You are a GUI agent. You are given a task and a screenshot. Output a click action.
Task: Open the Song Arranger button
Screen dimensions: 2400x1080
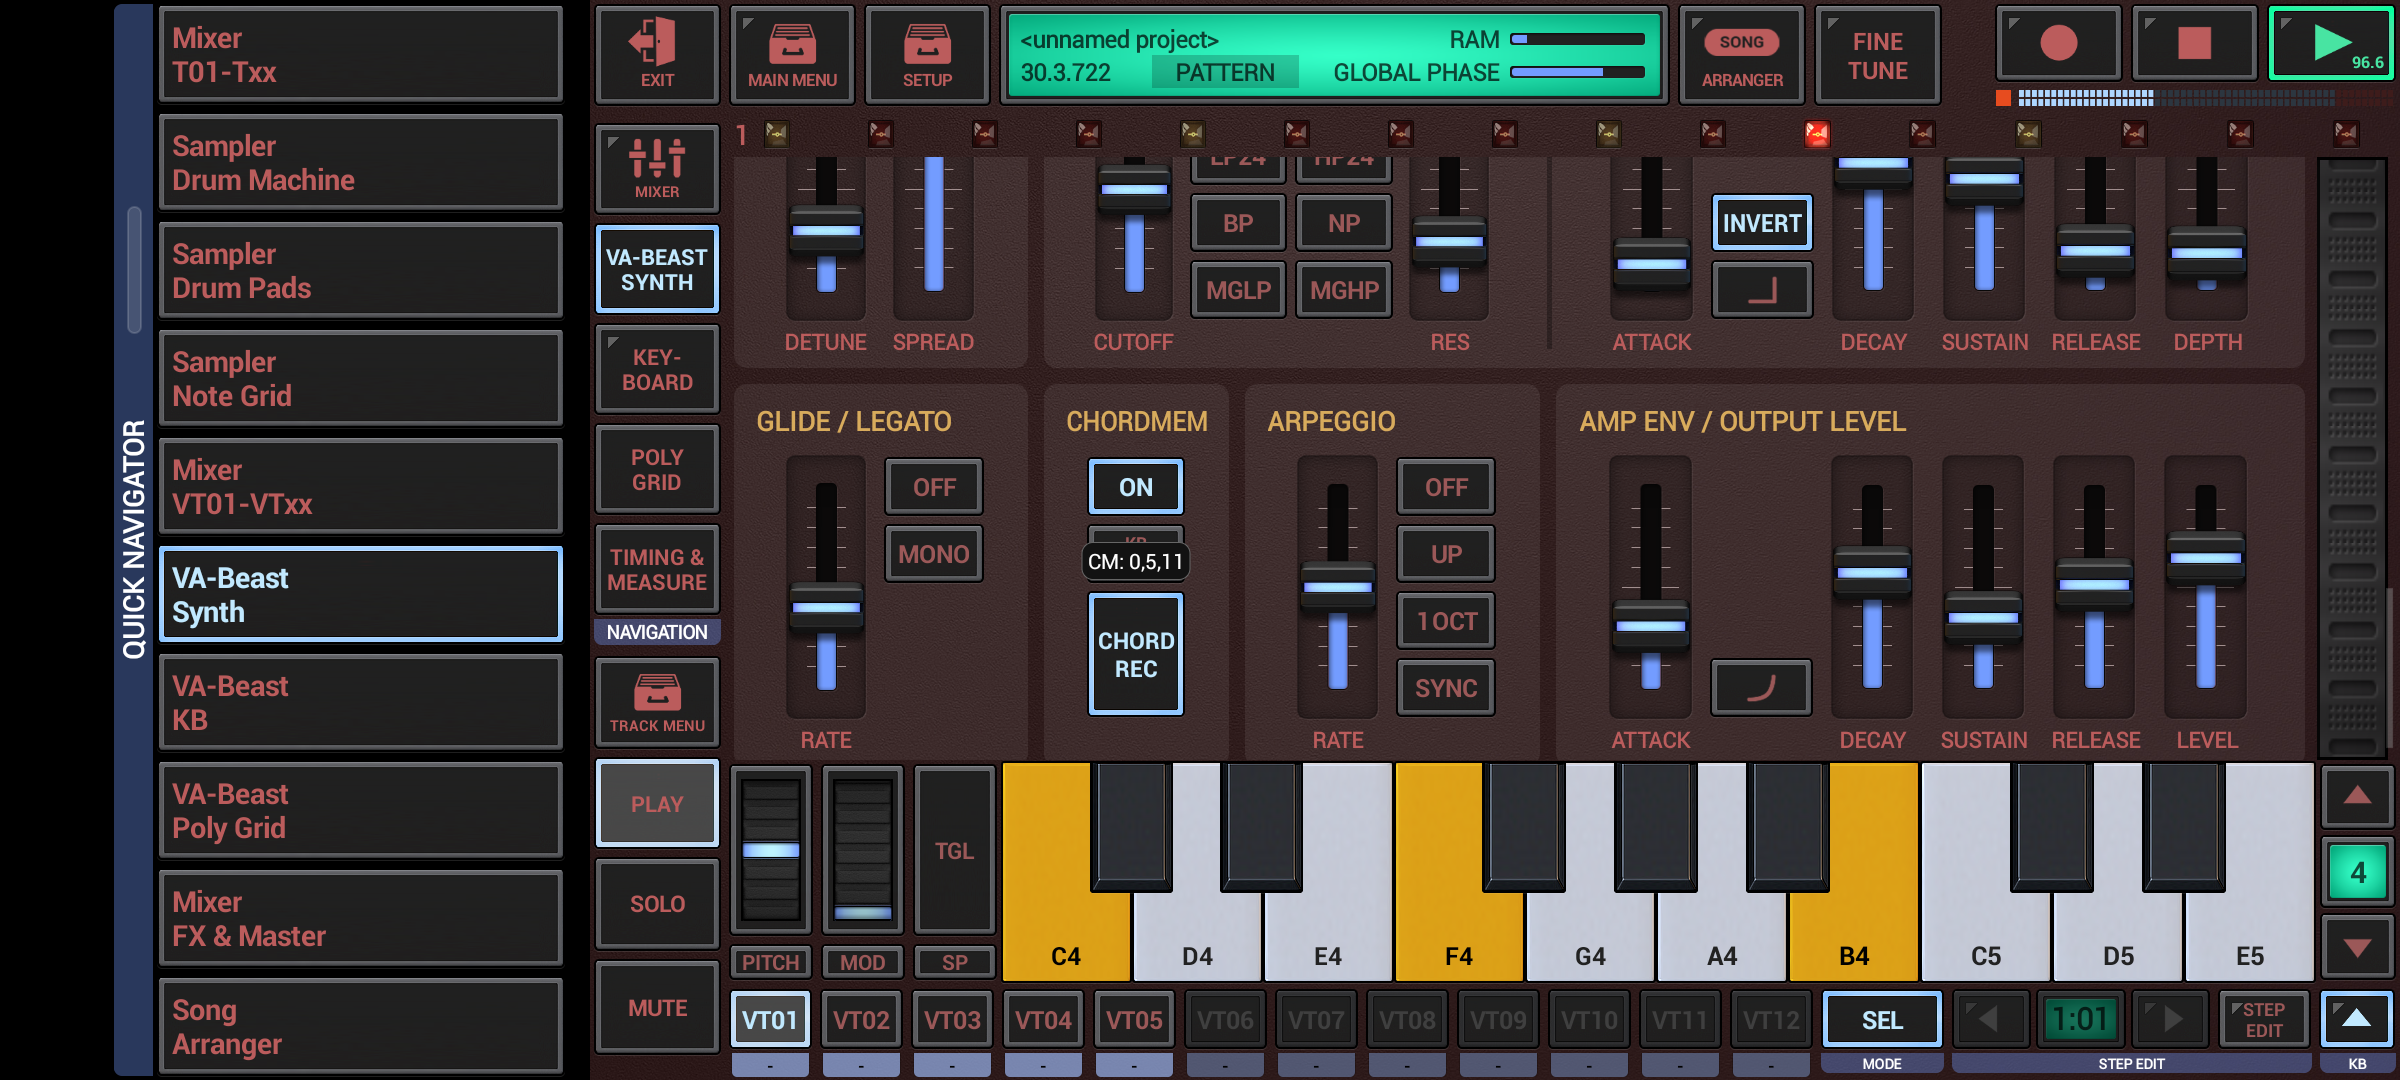pos(1742,55)
